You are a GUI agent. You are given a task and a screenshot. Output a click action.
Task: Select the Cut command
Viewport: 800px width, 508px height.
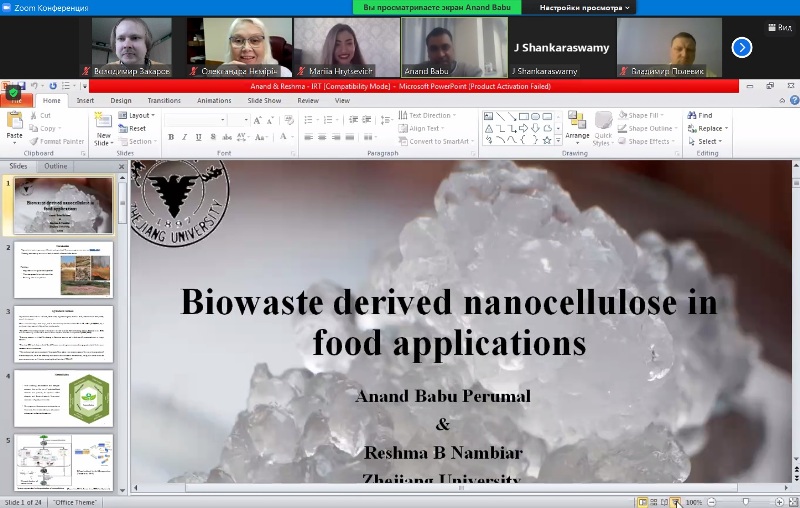point(40,115)
